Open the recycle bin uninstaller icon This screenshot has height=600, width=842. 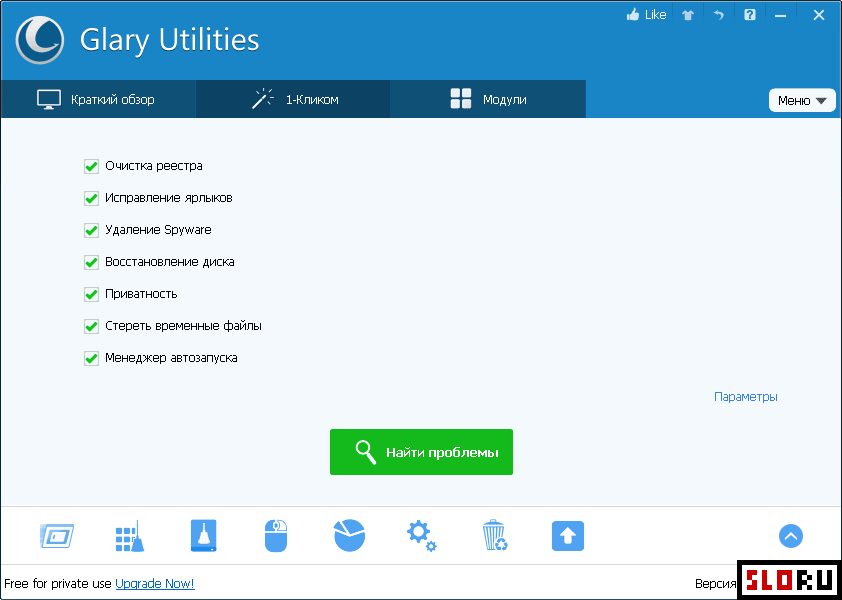coord(495,536)
